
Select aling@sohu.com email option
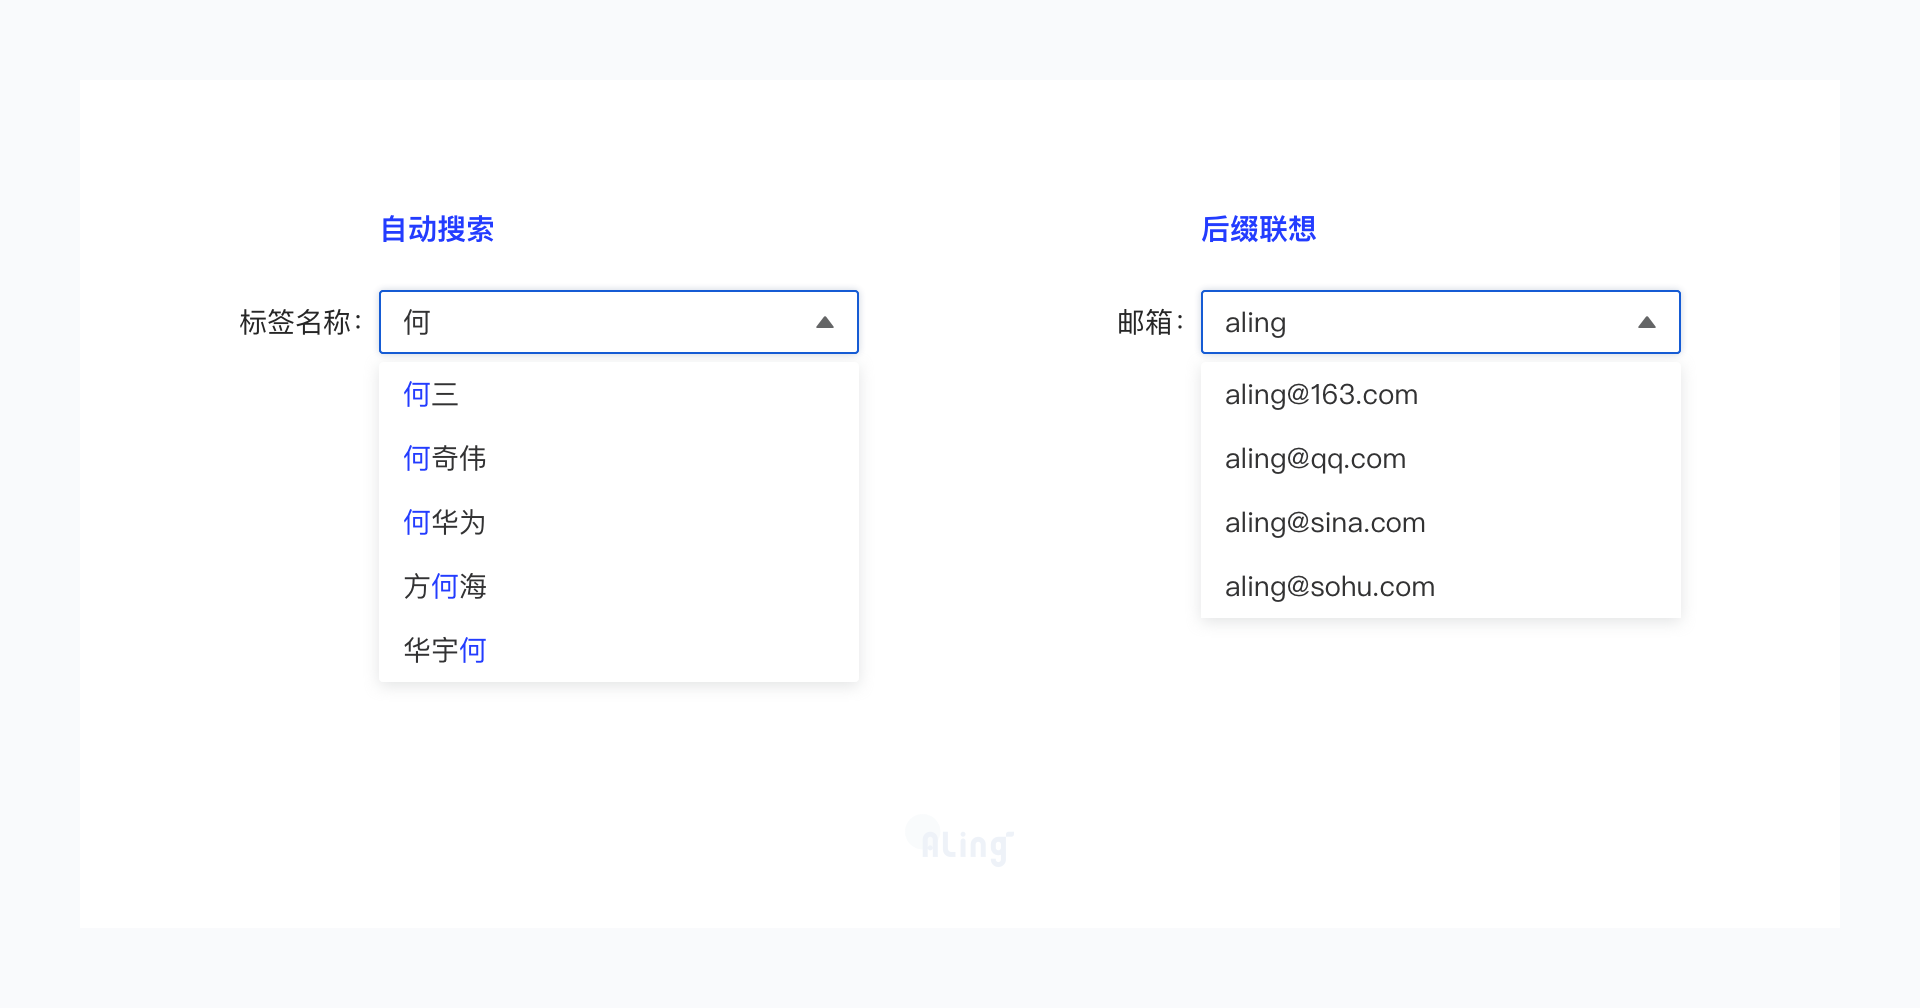pos(1329,586)
